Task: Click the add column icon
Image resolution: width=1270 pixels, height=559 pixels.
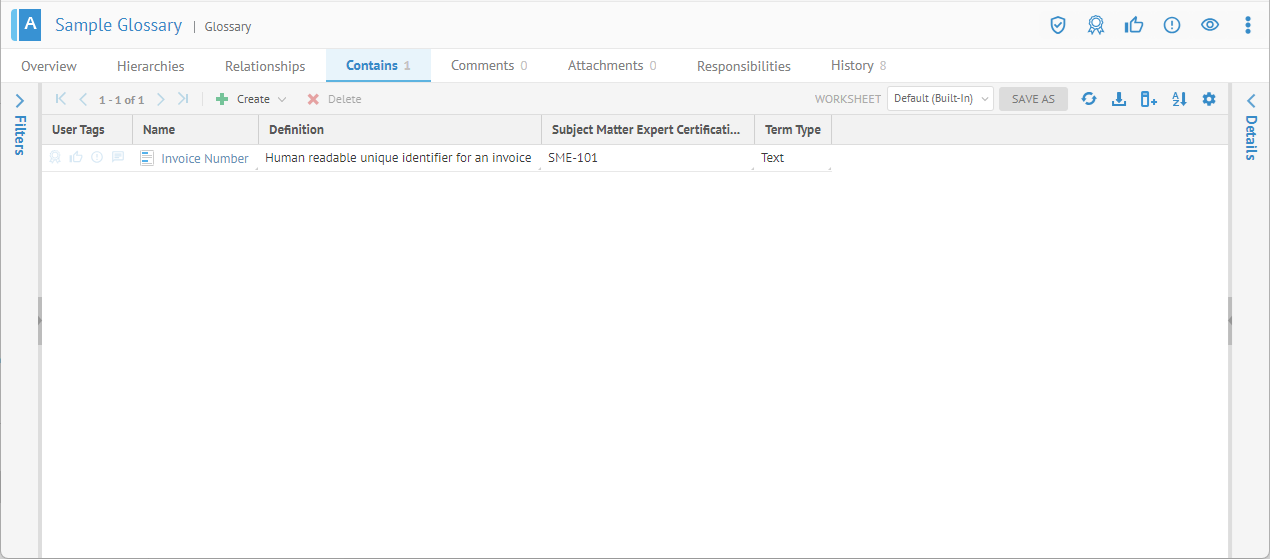Action: click(x=1149, y=99)
